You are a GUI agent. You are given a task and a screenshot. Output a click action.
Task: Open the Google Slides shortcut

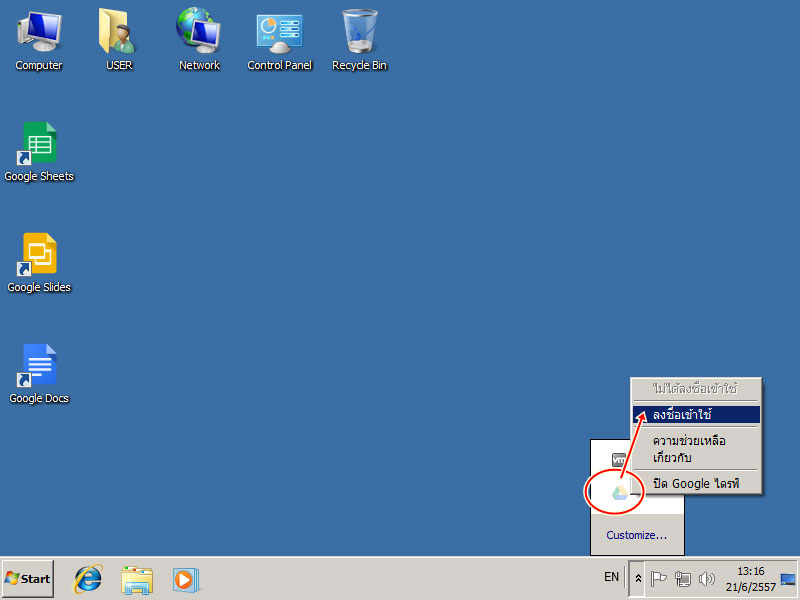(39, 263)
